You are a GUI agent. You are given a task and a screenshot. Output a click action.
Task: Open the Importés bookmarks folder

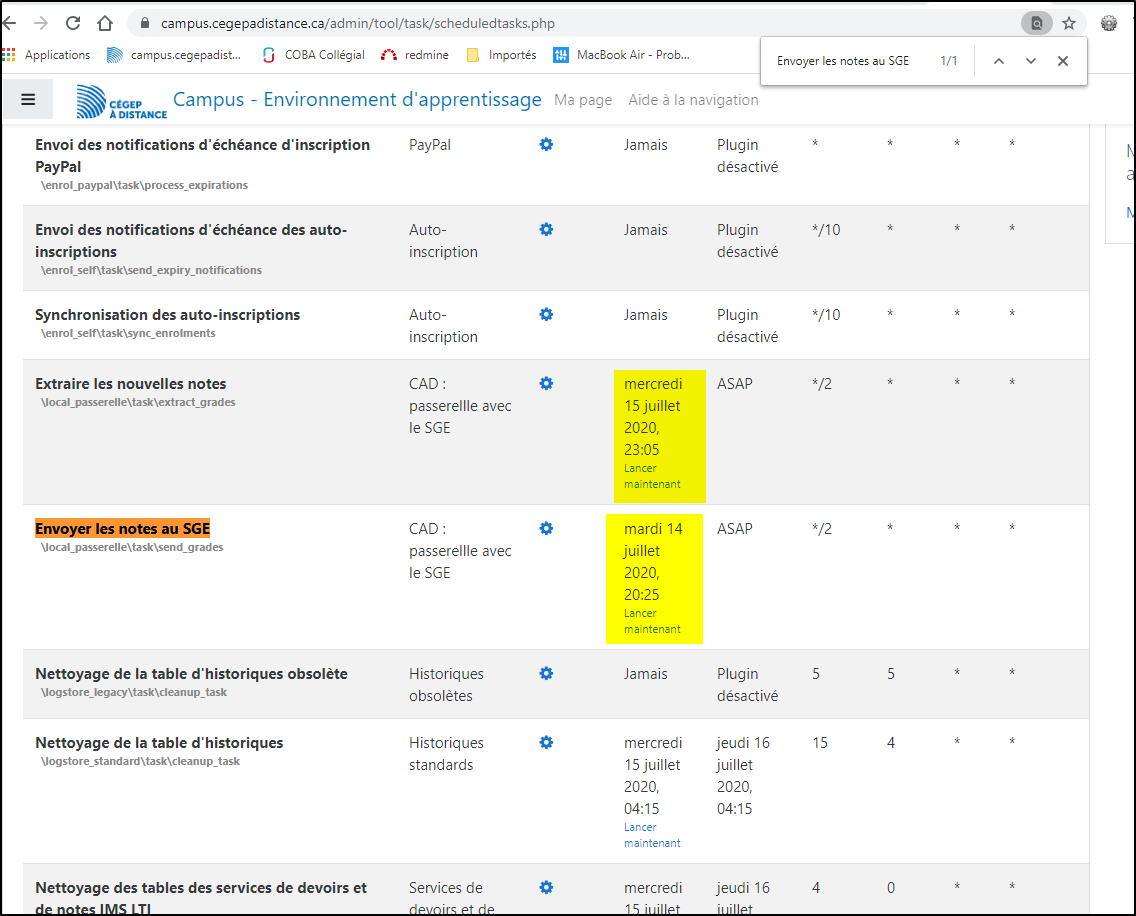502,55
